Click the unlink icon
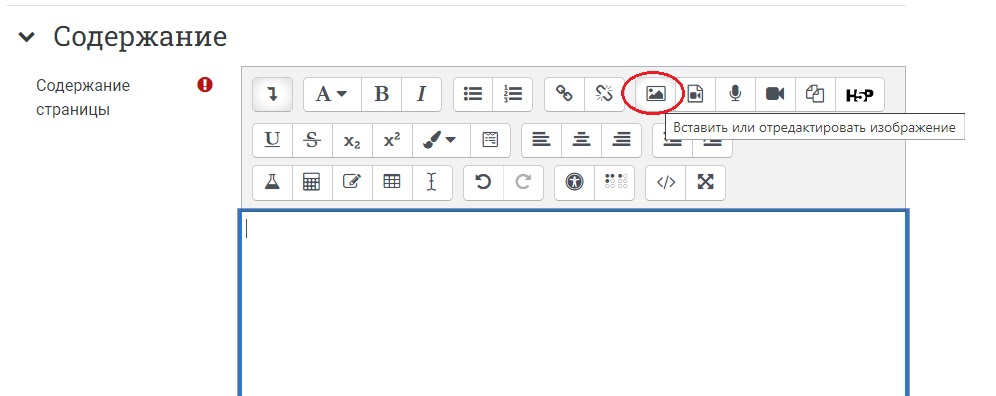Image resolution: width=996 pixels, height=396 pixels. [604, 94]
